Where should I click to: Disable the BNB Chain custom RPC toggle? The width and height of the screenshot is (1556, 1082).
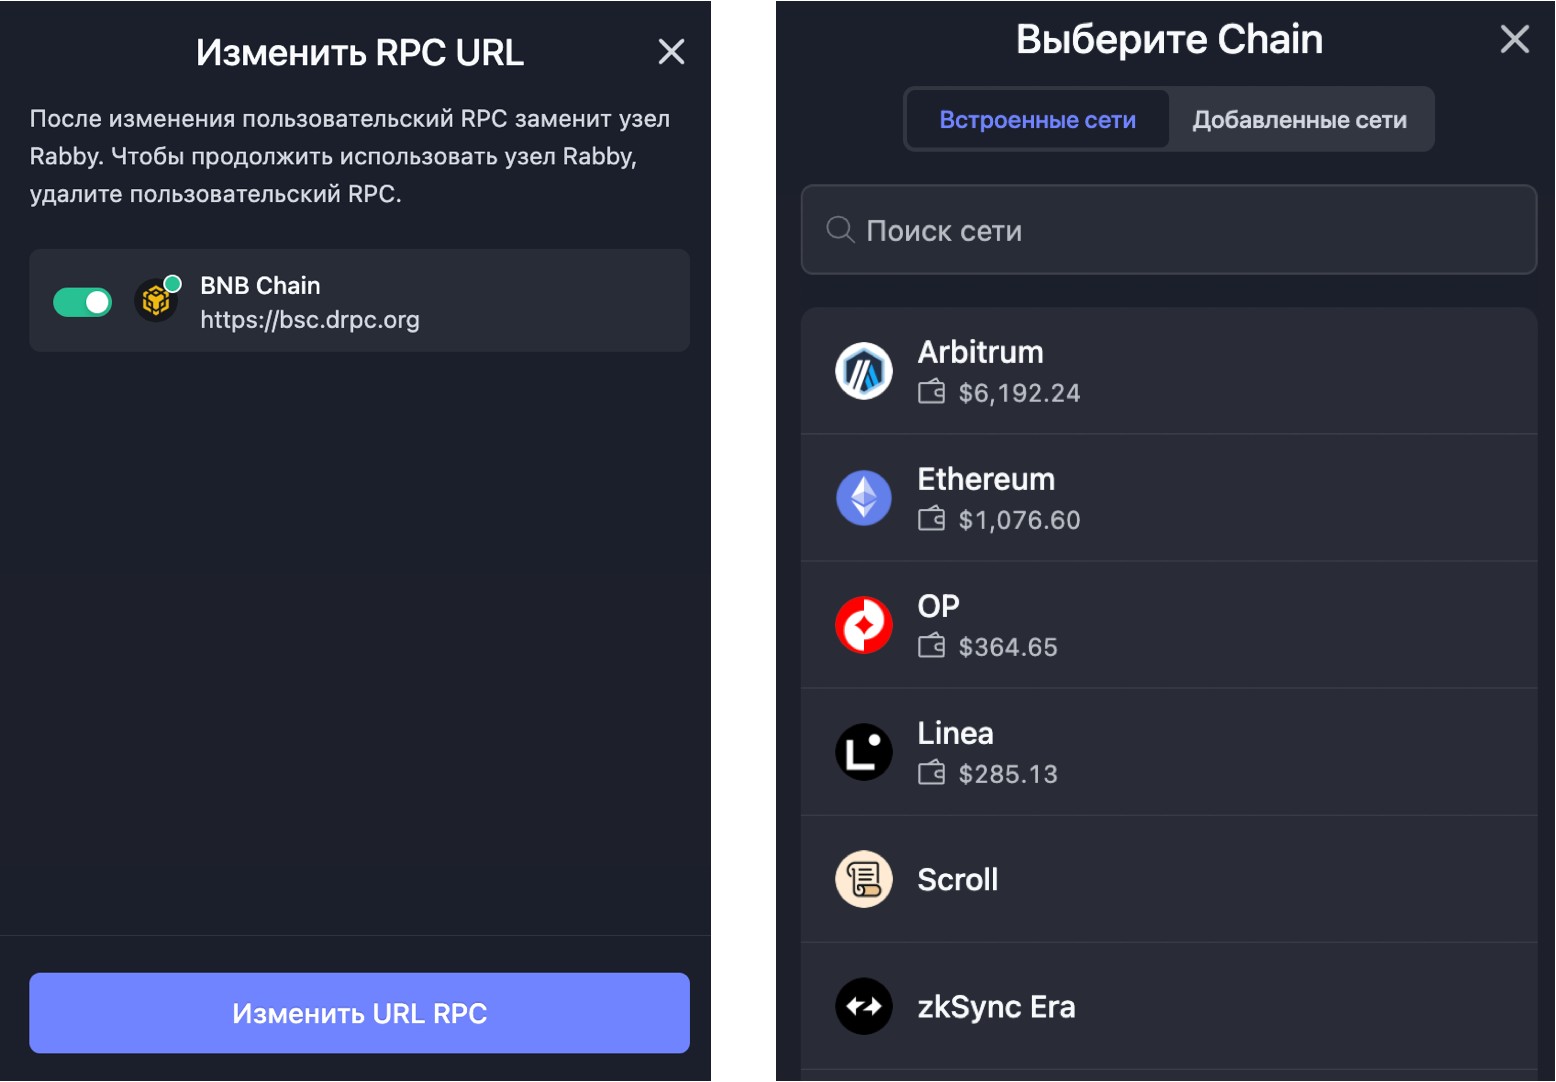(82, 302)
